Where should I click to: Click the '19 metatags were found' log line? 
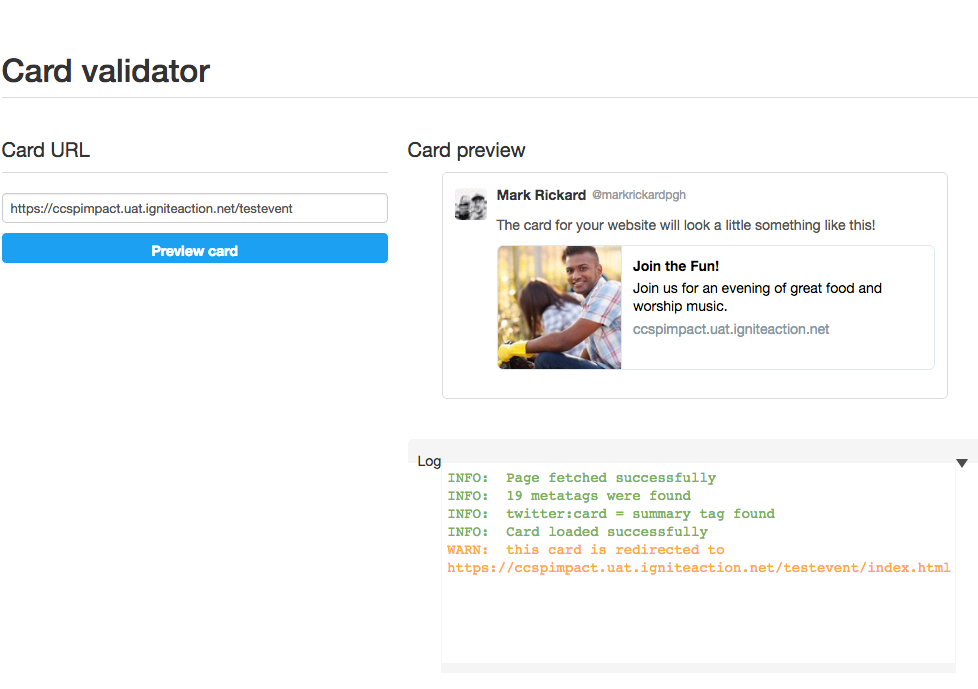569,496
